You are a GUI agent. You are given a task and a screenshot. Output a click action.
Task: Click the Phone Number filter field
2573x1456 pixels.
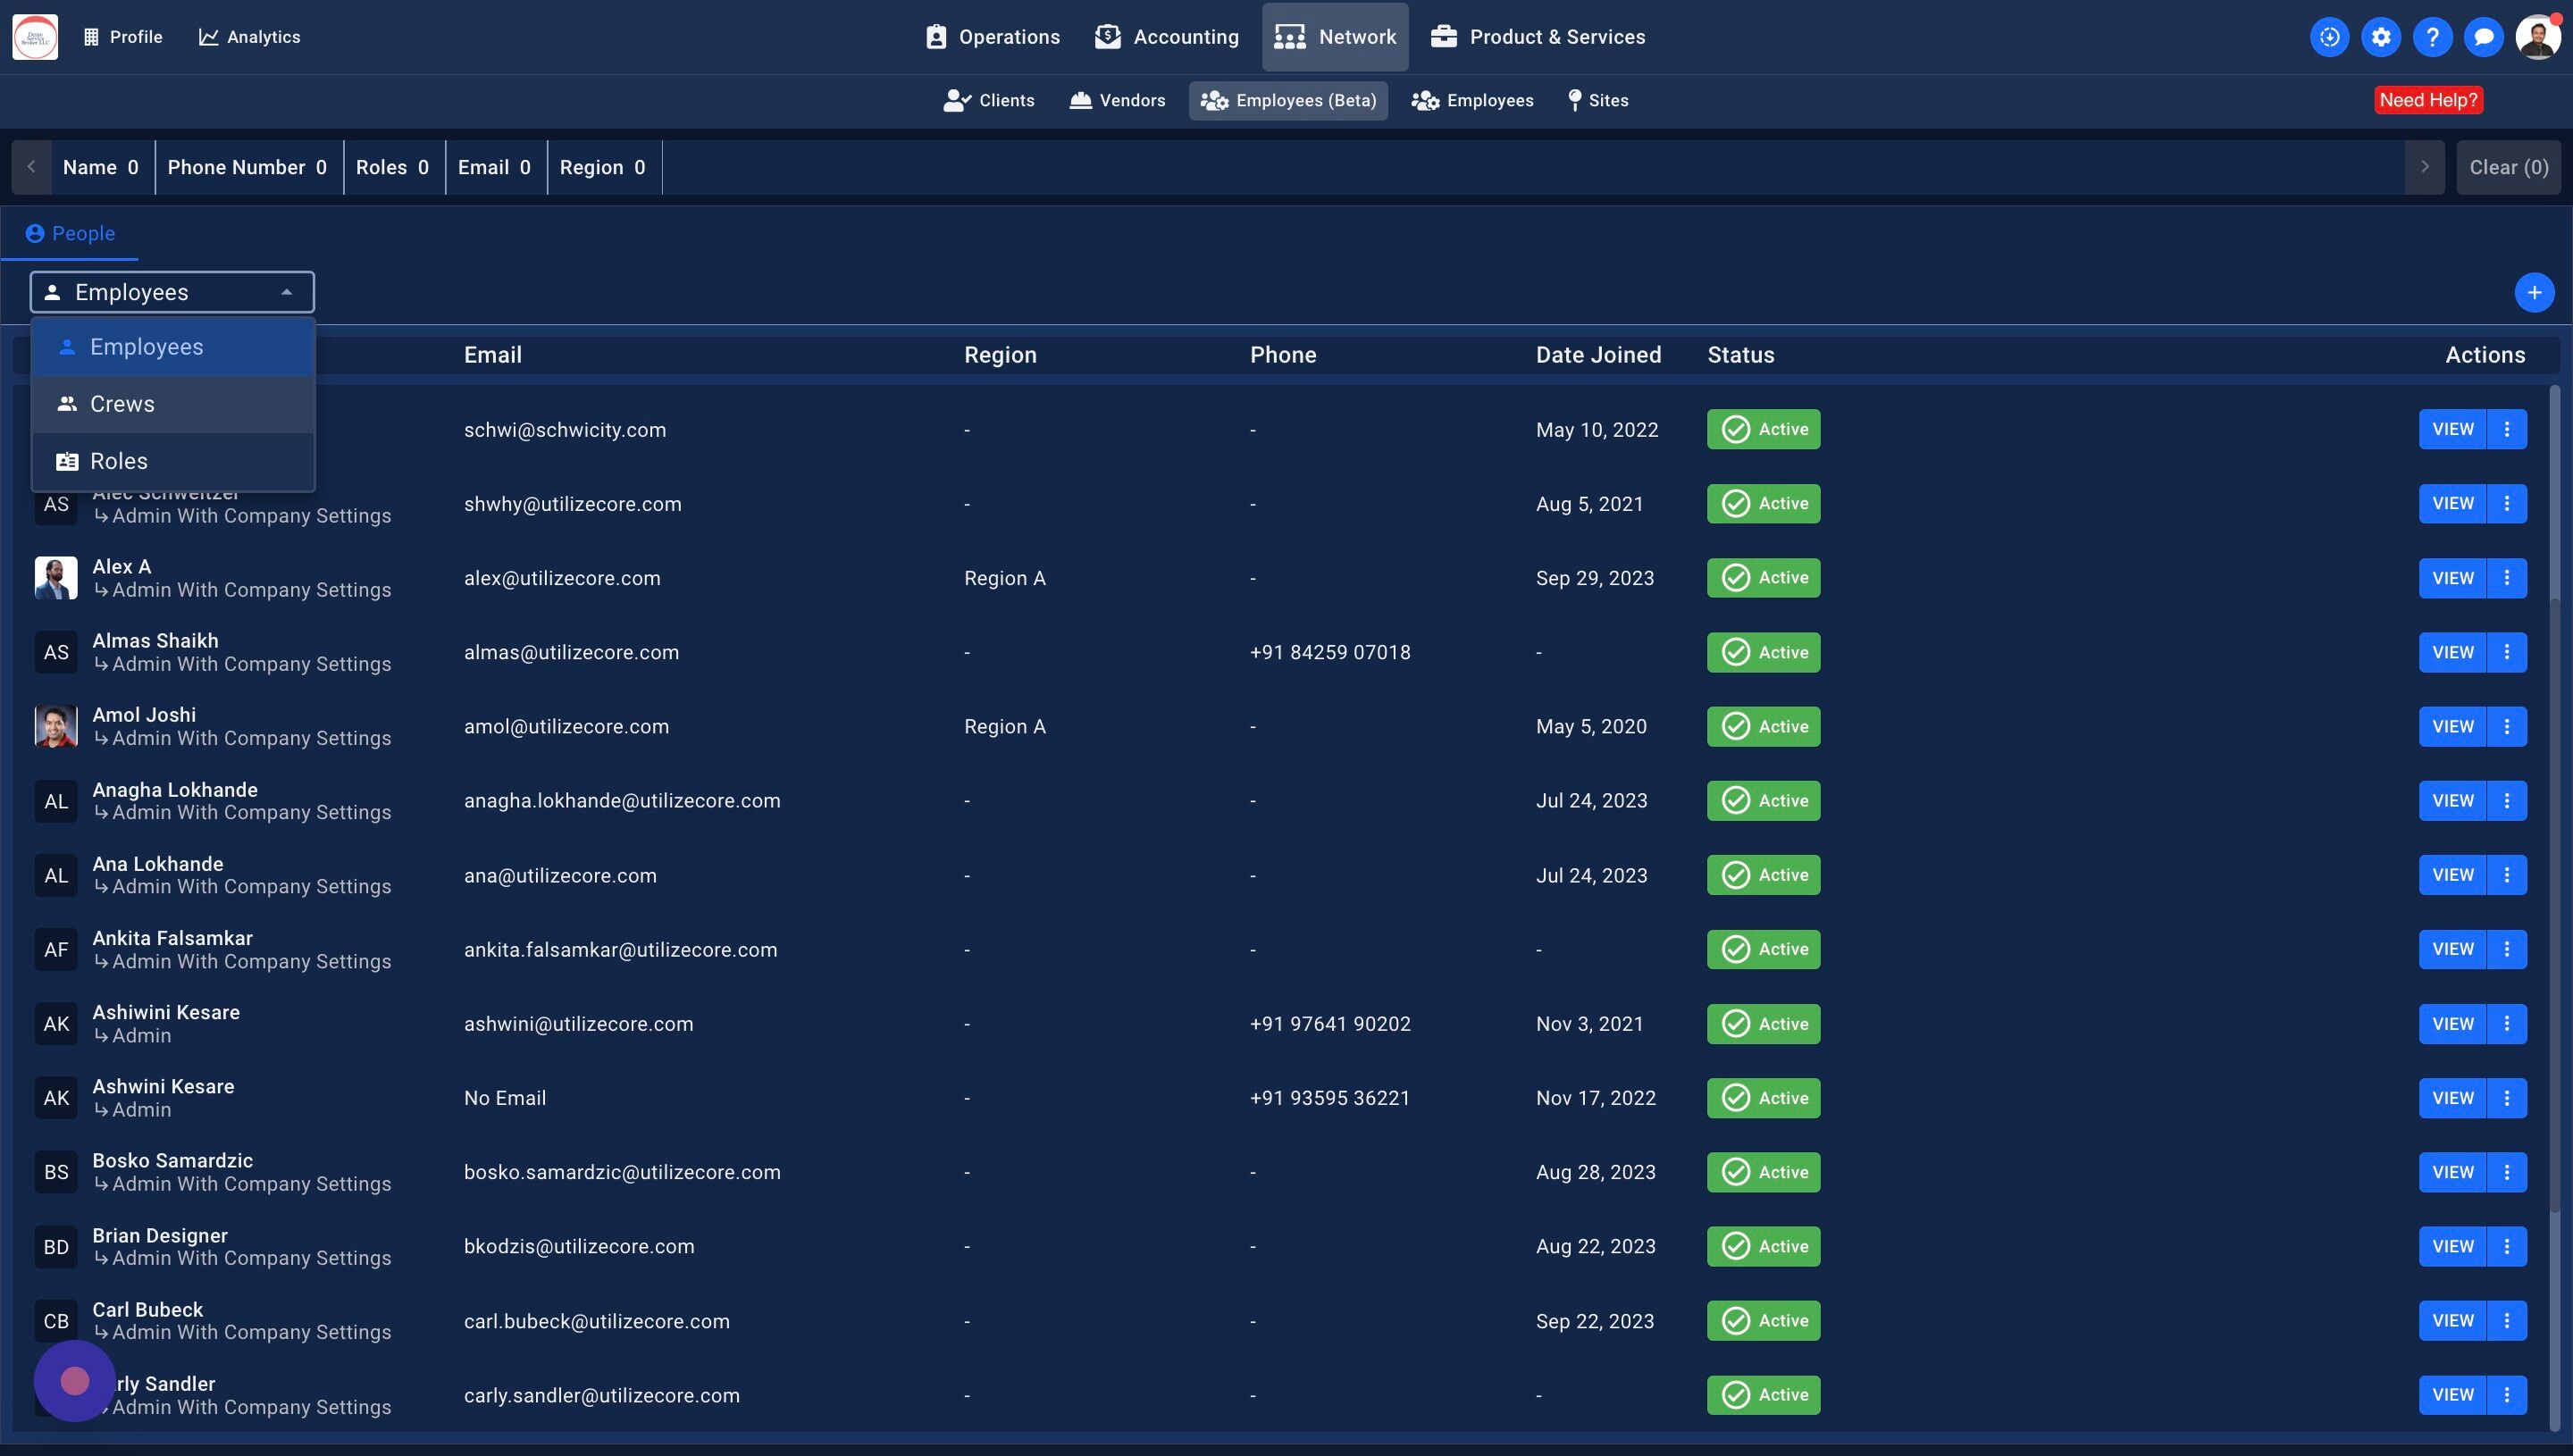click(x=247, y=167)
